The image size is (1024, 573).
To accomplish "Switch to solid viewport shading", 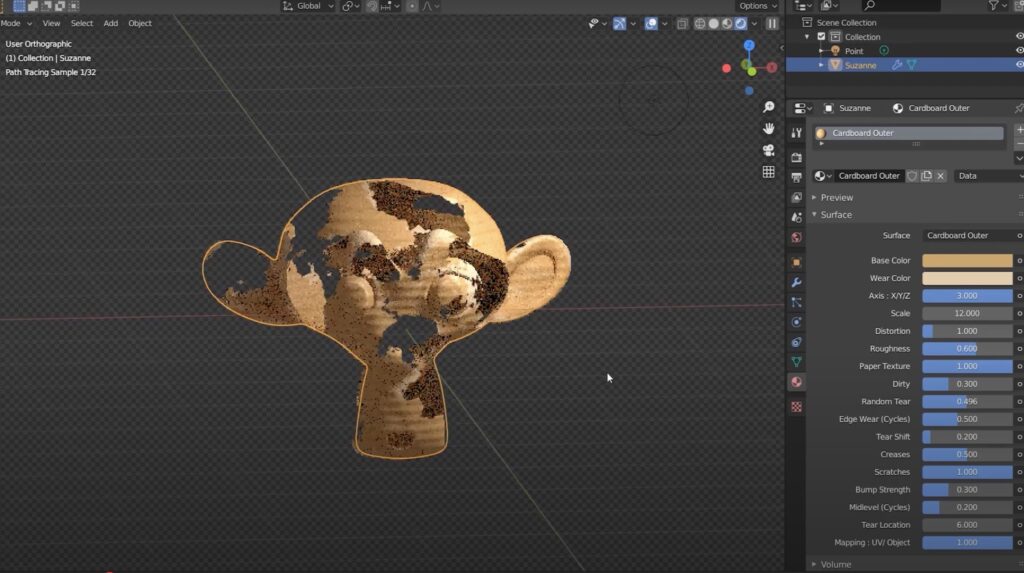I will click(x=714, y=24).
